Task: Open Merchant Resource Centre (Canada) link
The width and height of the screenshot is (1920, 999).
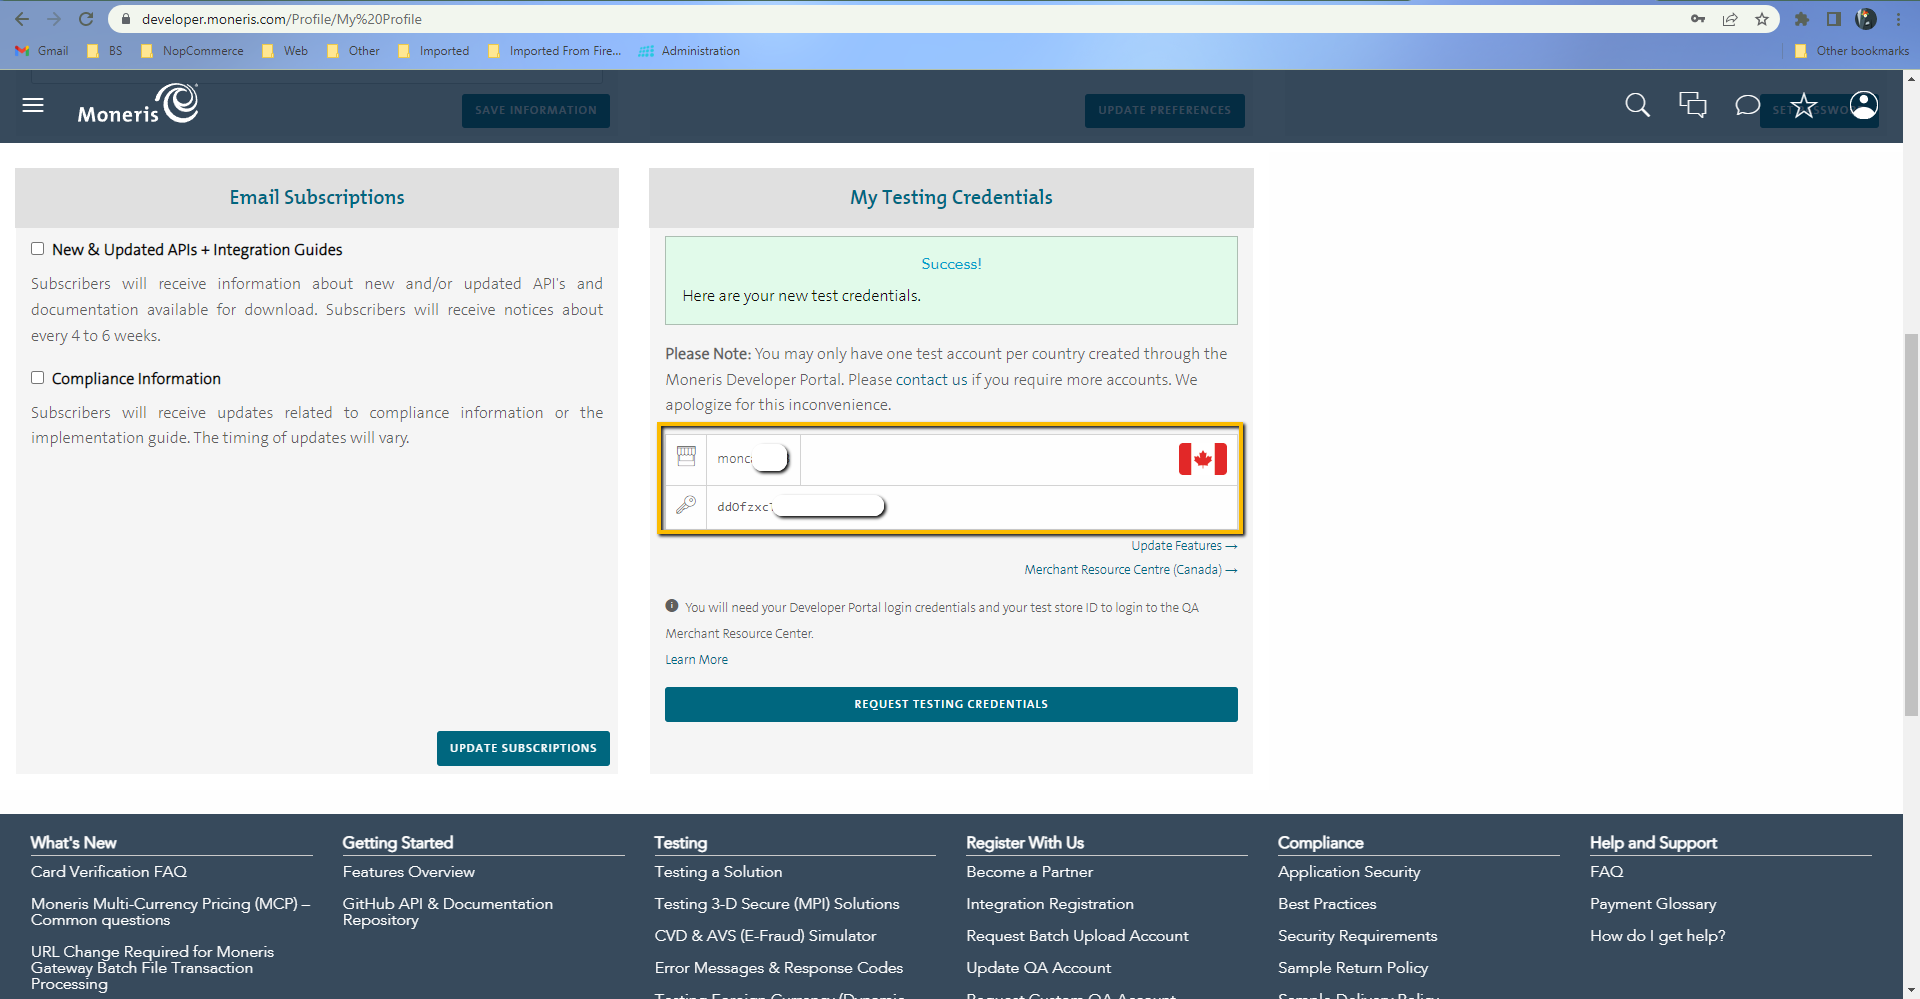Action: 1131,570
